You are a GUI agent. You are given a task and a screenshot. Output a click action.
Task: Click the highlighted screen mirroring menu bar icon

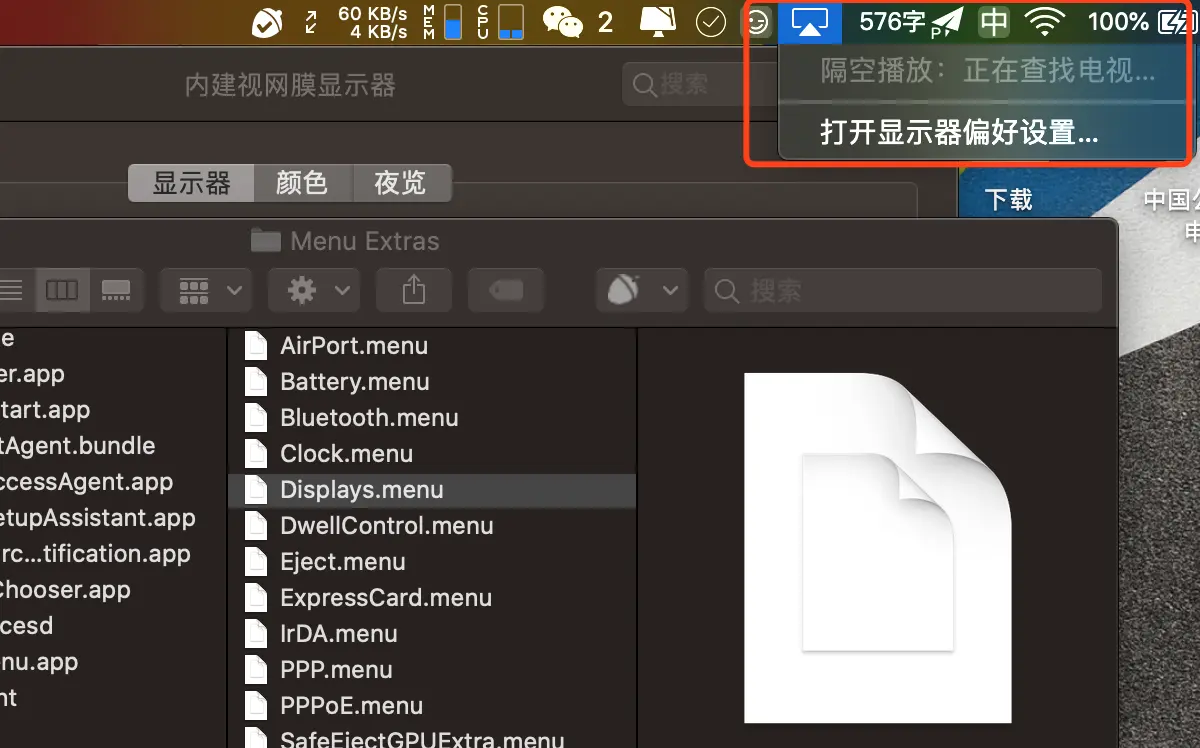pyautogui.click(x=810, y=22)
